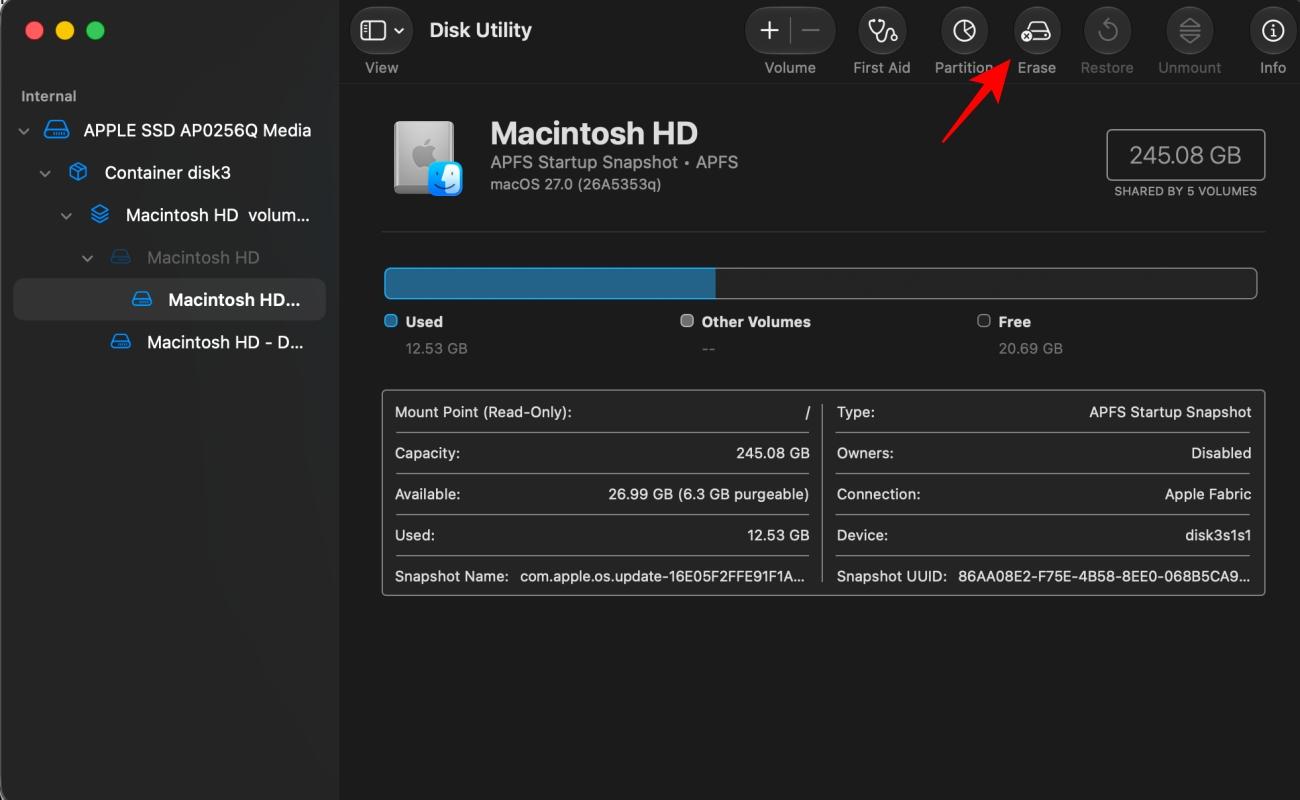
Task: Click the SHARED BY 5 VOLUMES caption
Action: tap(1185, 191)
